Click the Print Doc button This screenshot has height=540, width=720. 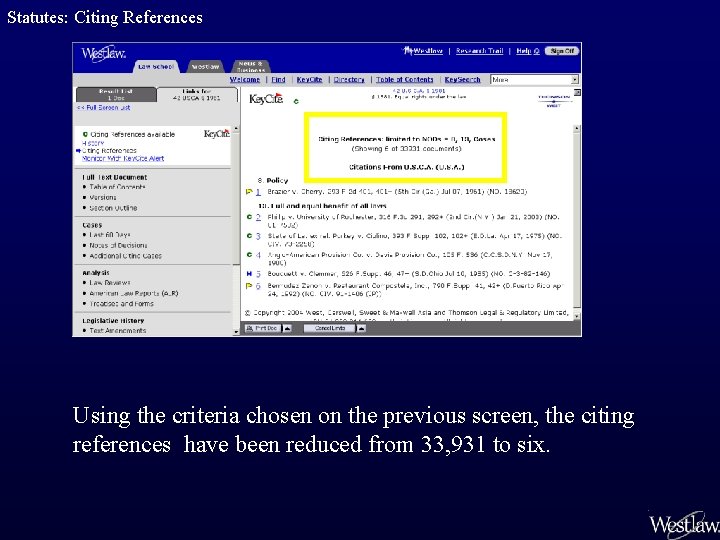(262, 328)
